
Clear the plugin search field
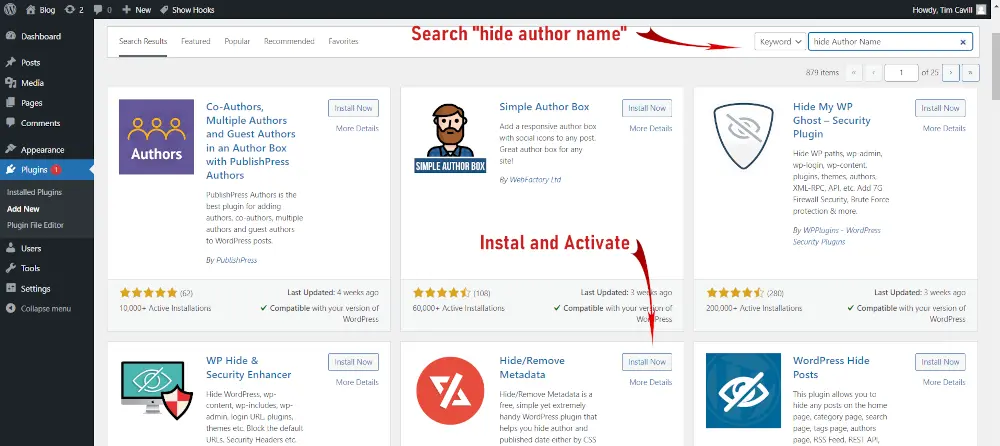coord(963,41)
